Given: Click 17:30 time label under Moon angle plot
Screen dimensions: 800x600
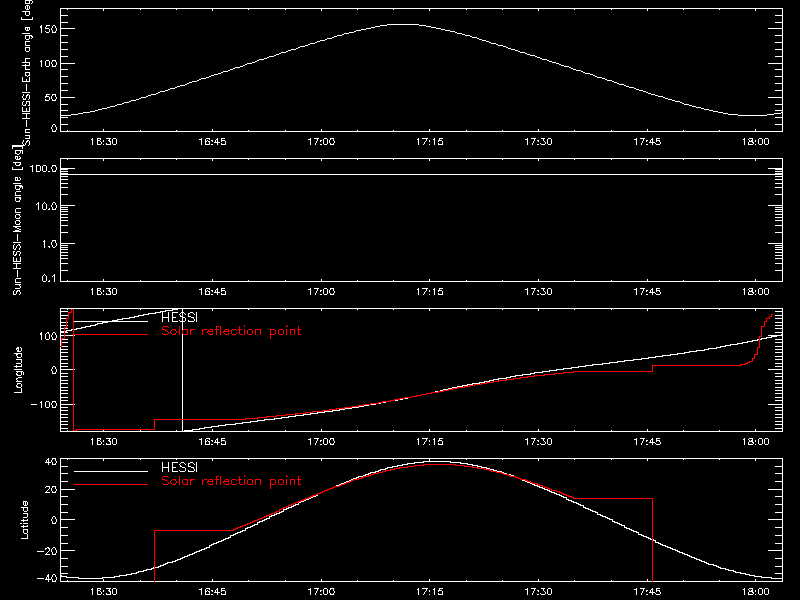Looking at the screenshot, I should click(538, 292).
